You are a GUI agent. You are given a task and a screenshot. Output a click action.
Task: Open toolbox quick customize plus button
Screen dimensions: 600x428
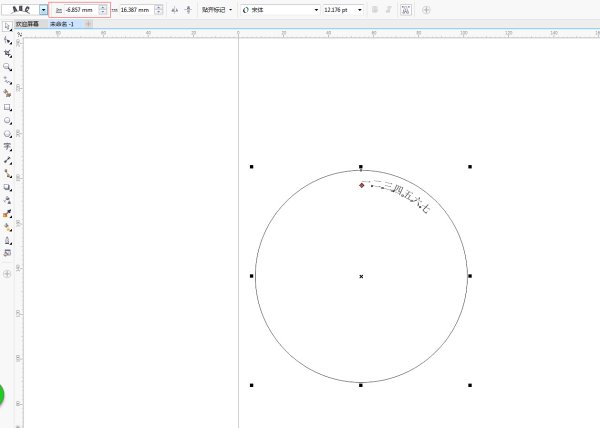coord(7,274)
